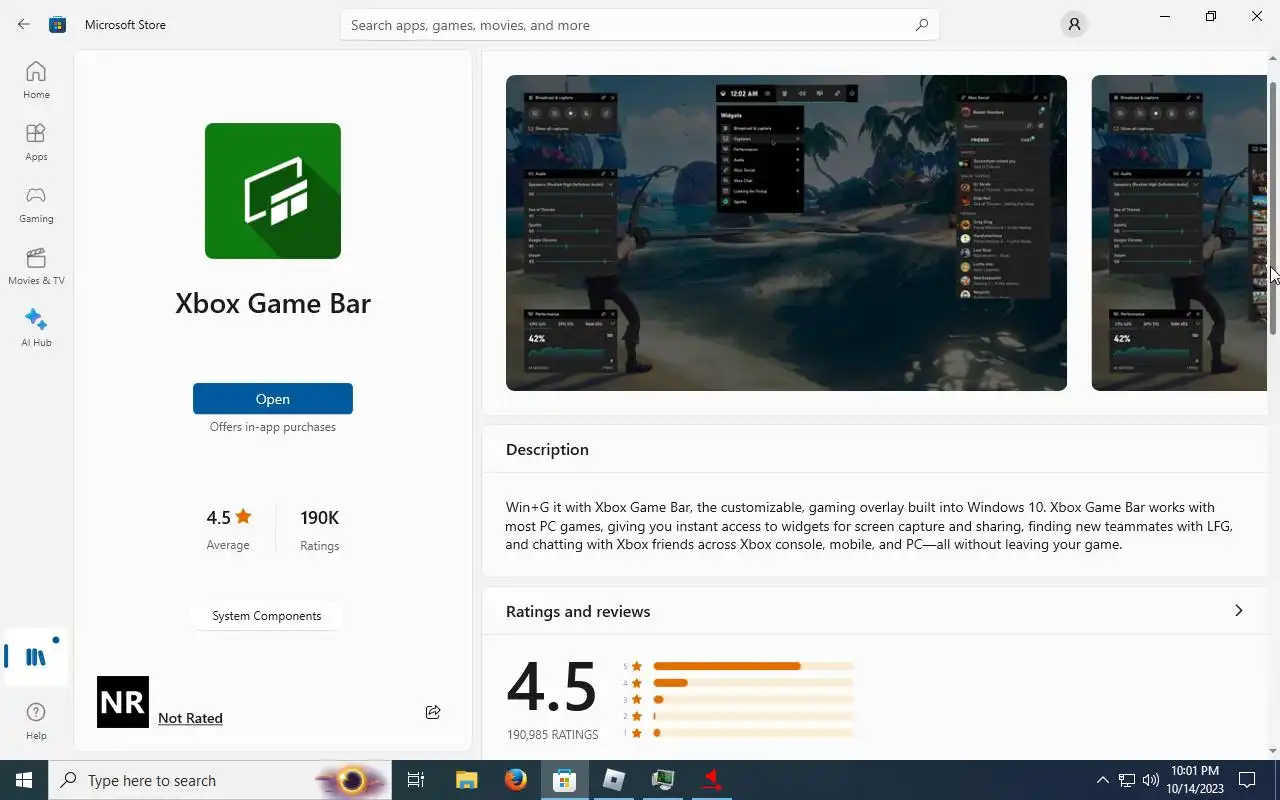The width and height of the screenshot is (1280, 800).
Task: Open Library icon in sidebar
Action: point(36,657)
